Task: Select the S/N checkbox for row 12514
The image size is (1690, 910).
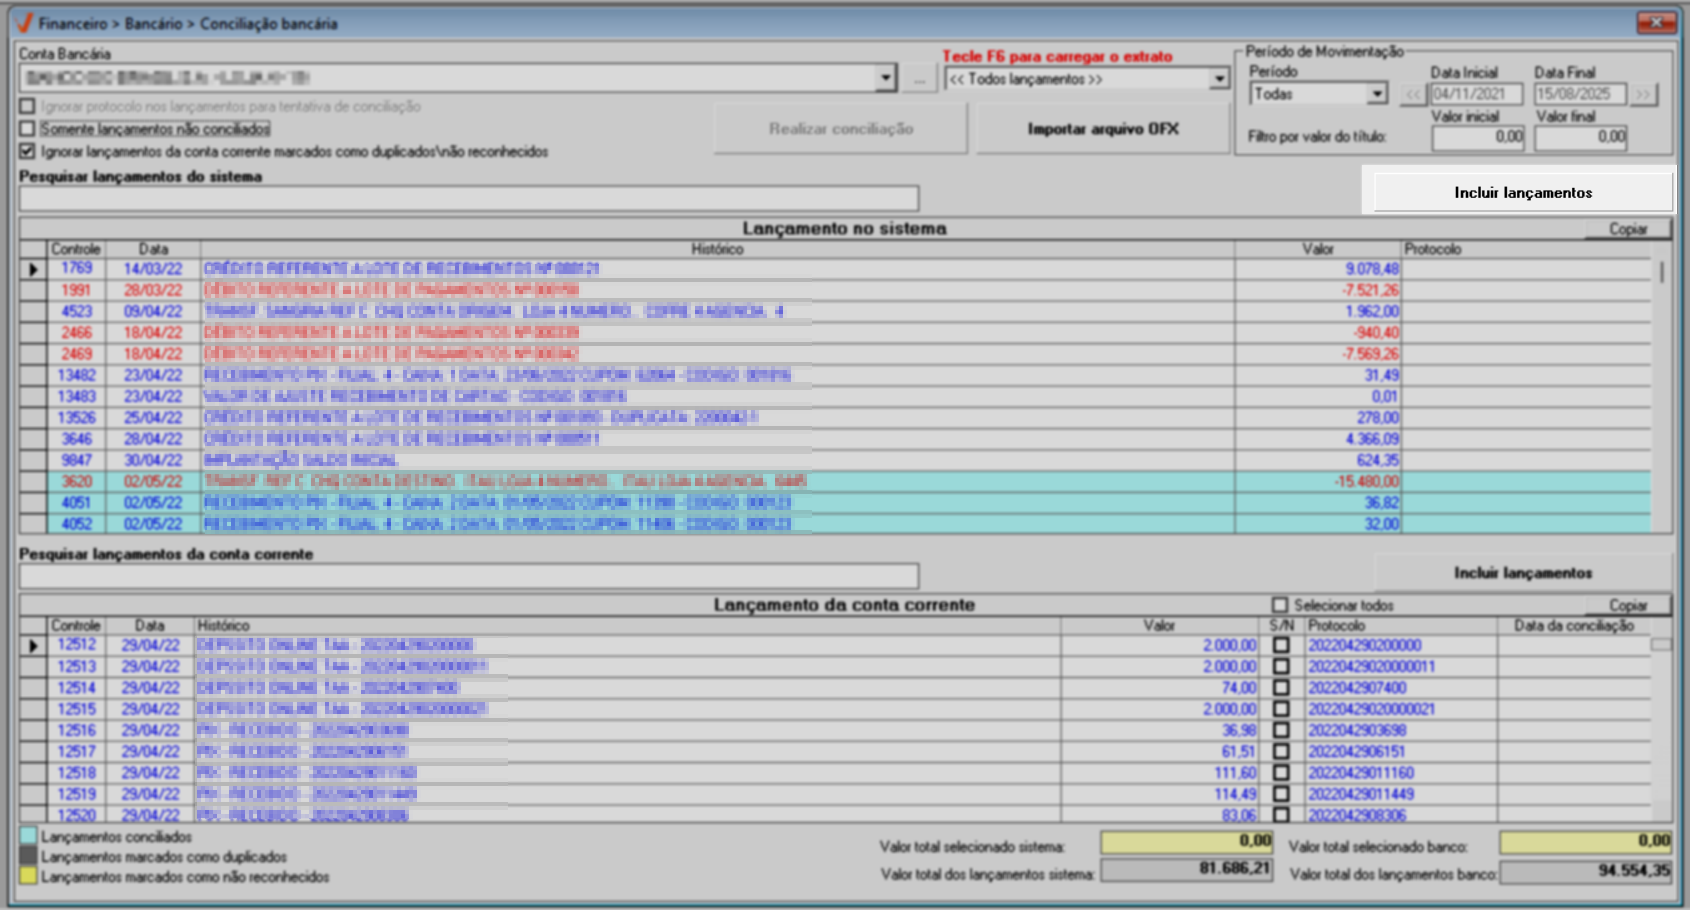Action: [1281, 688]
